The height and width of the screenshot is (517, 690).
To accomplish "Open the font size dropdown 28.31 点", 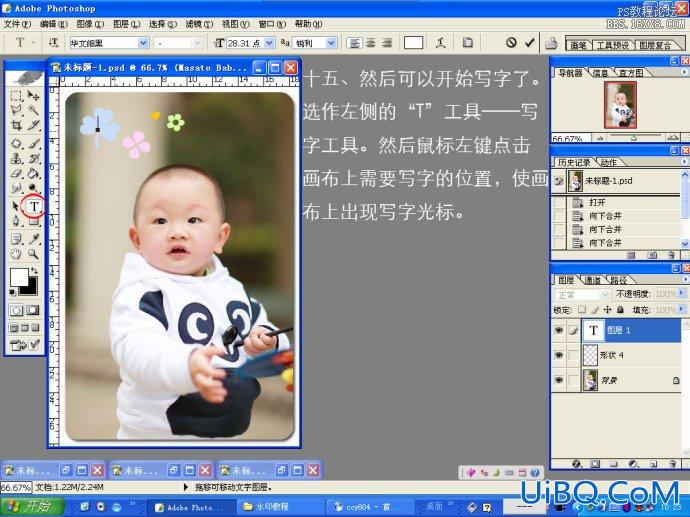I will point(270,43).
